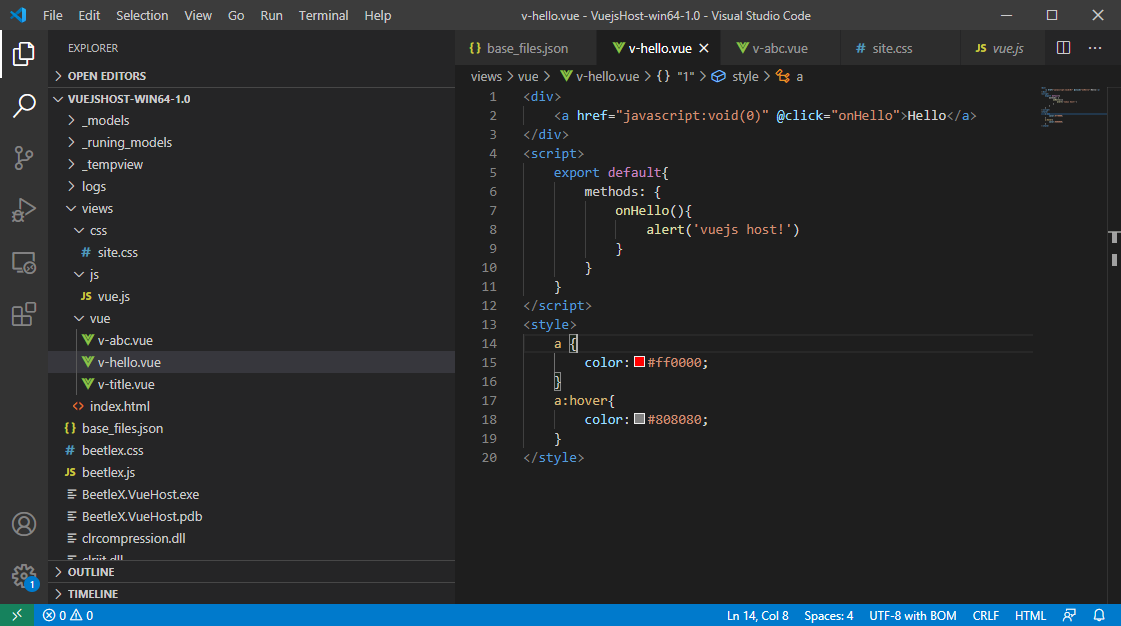The width and height of the screenshot is (1121, 626).
Task: Switch to the base_files.json tab
Action: click(526, 48)
